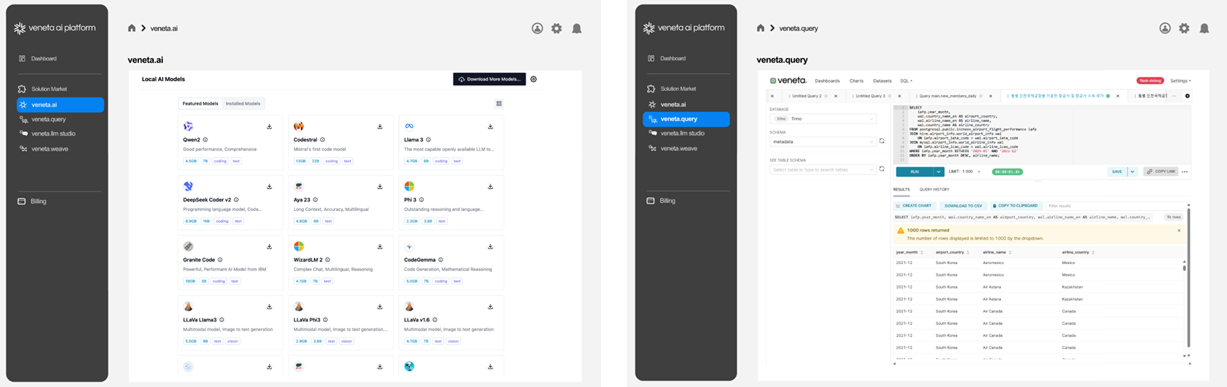Download the CodeGemma model
Screen dimensions: 1227x387
tap(490, 247)
